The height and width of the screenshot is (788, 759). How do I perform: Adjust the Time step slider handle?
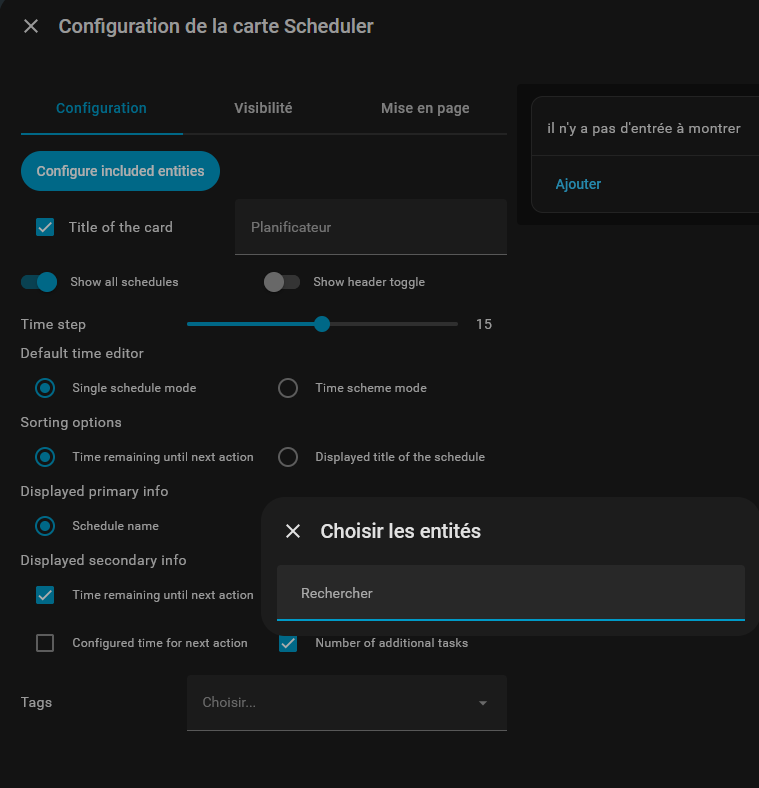tap(322, 324)
